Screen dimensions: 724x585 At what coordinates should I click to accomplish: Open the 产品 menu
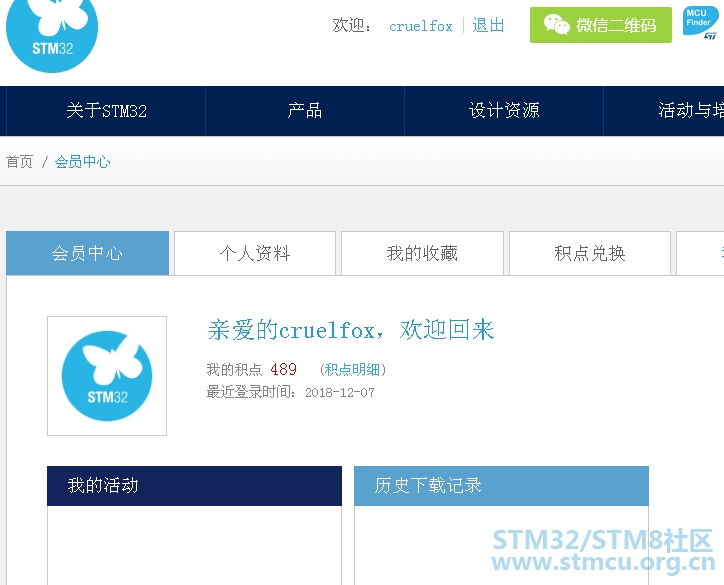[x=305, y=111]
